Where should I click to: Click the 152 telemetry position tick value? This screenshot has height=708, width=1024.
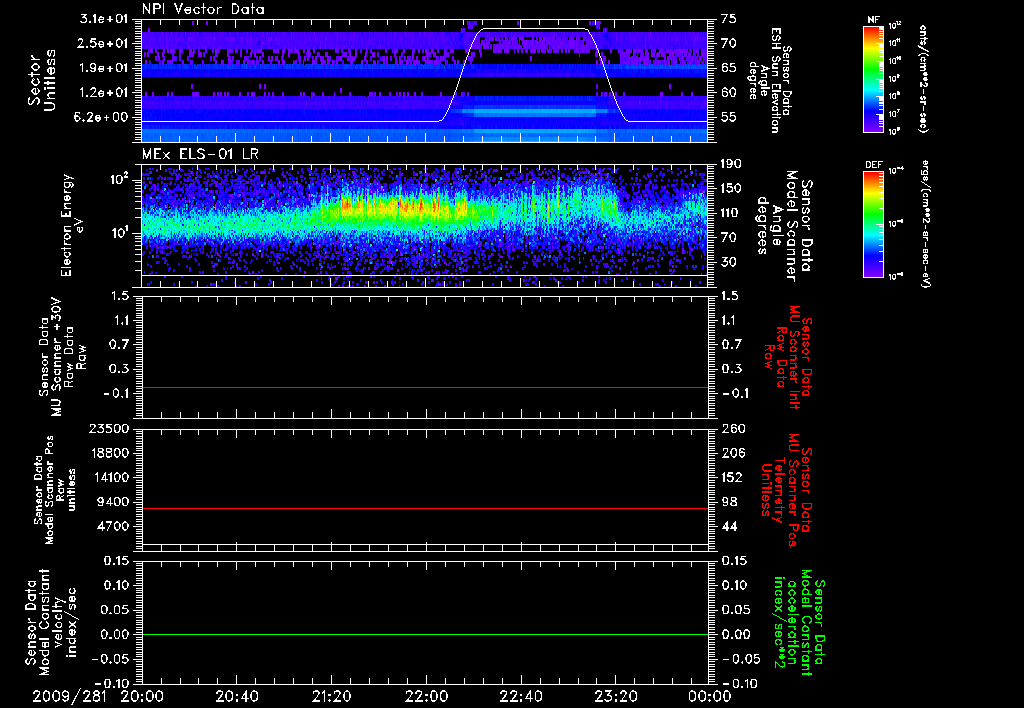click(732, 477)
